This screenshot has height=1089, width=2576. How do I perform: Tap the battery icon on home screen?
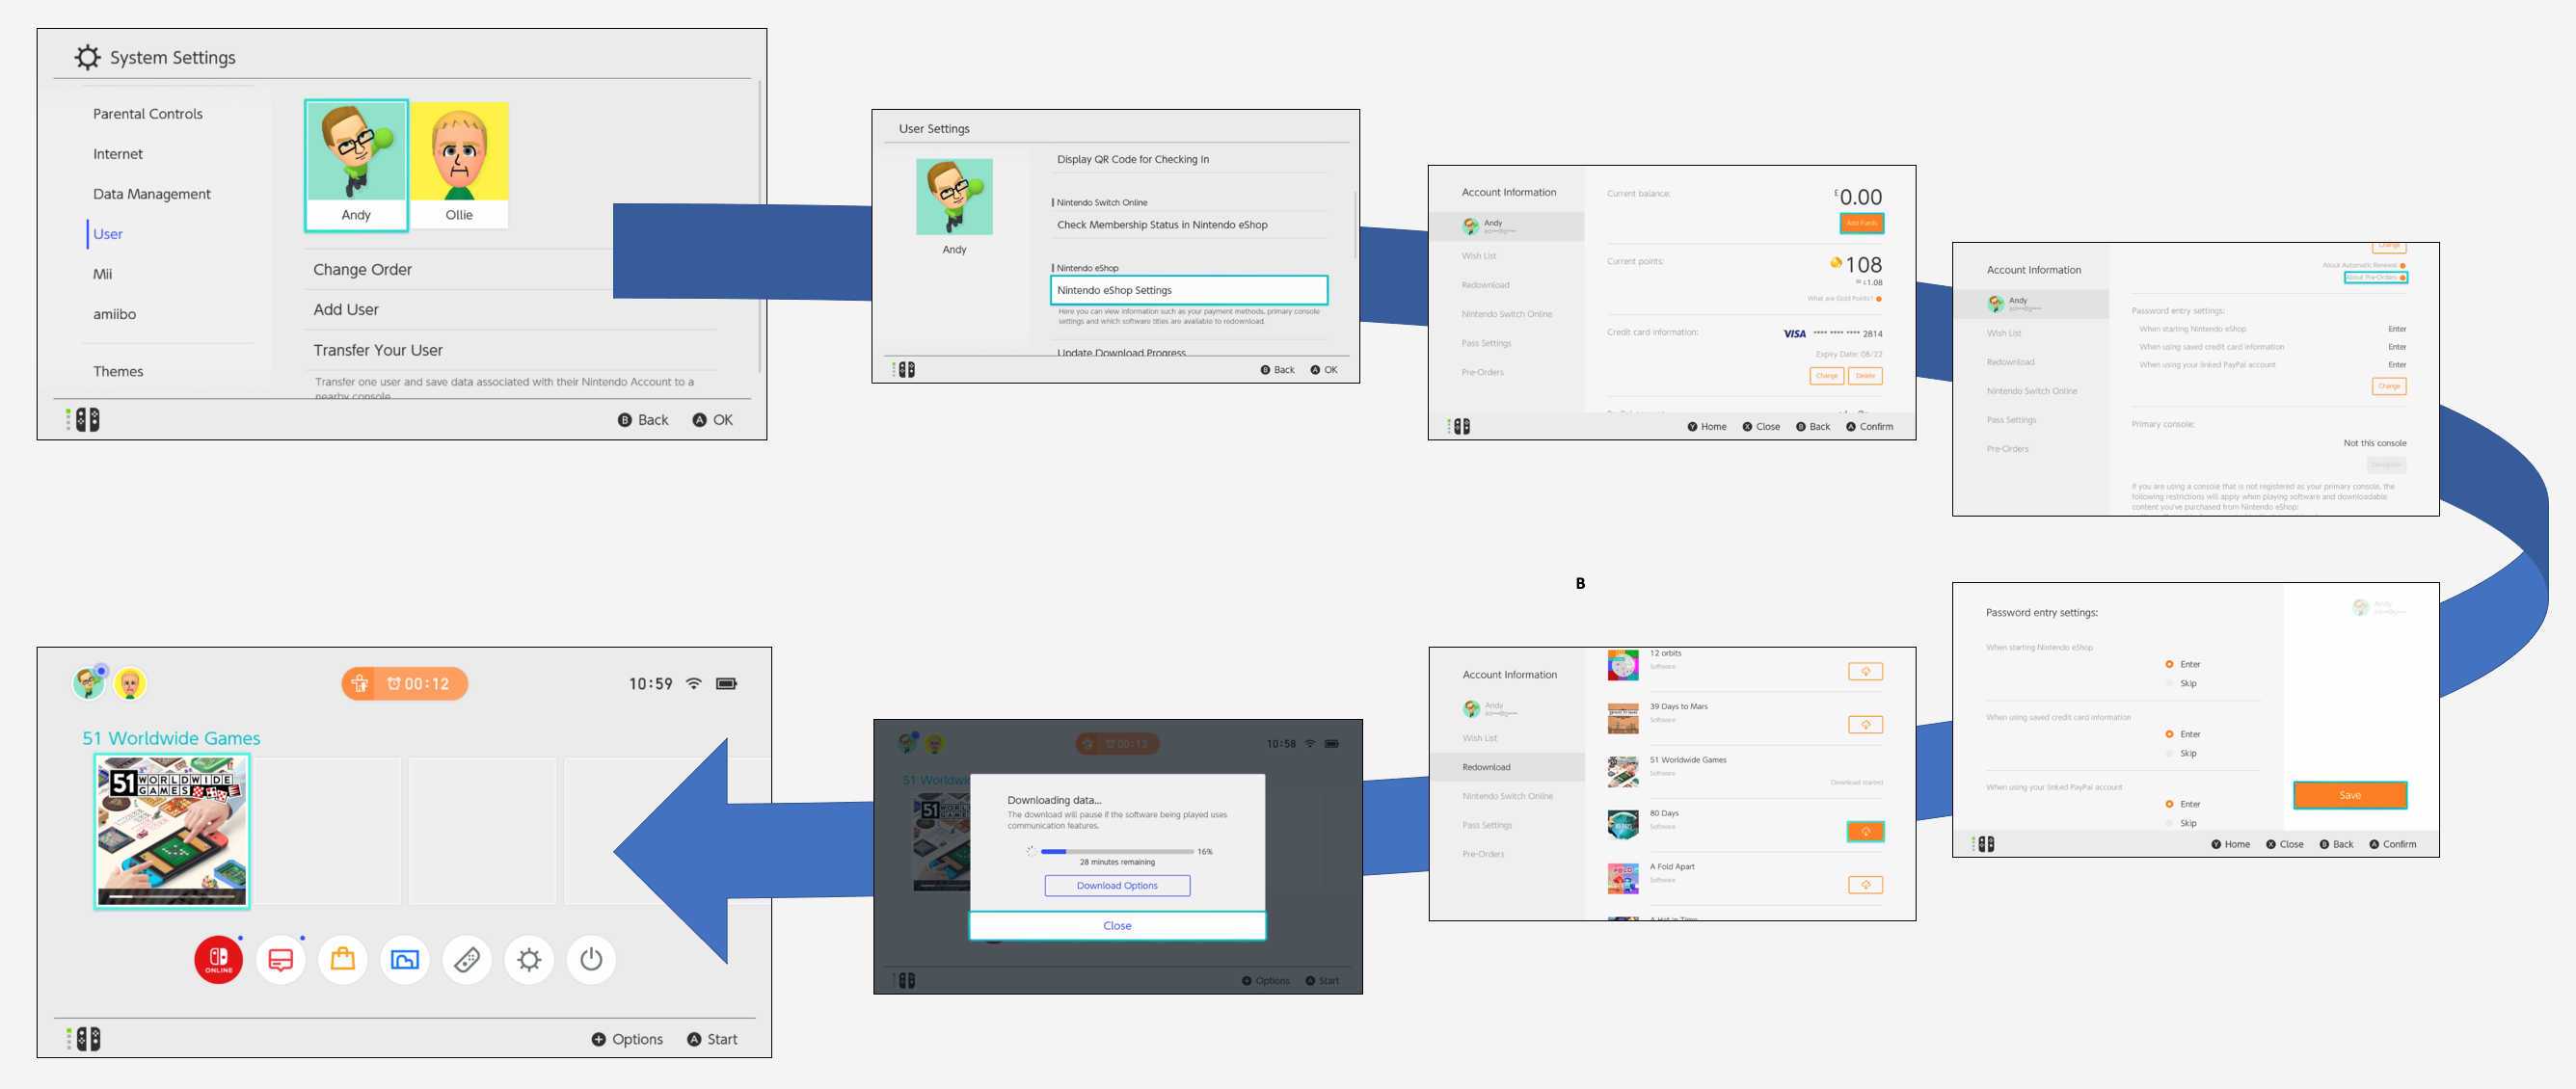tap(727, 683)
